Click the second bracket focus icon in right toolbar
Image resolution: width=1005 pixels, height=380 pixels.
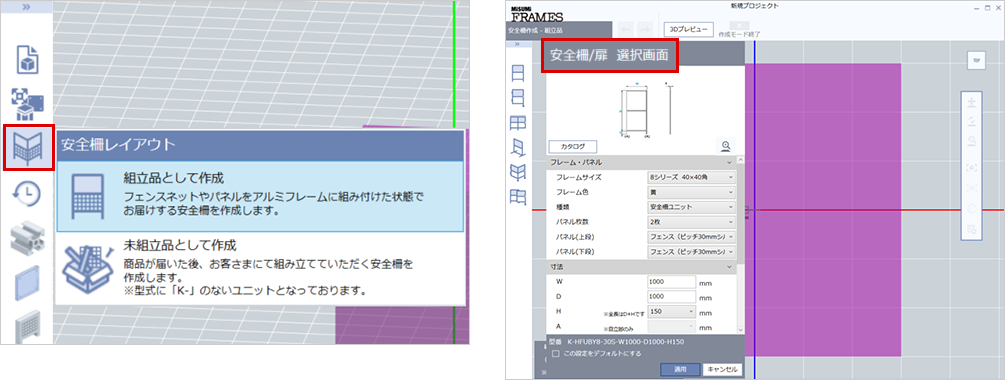(x=972, y=188)
